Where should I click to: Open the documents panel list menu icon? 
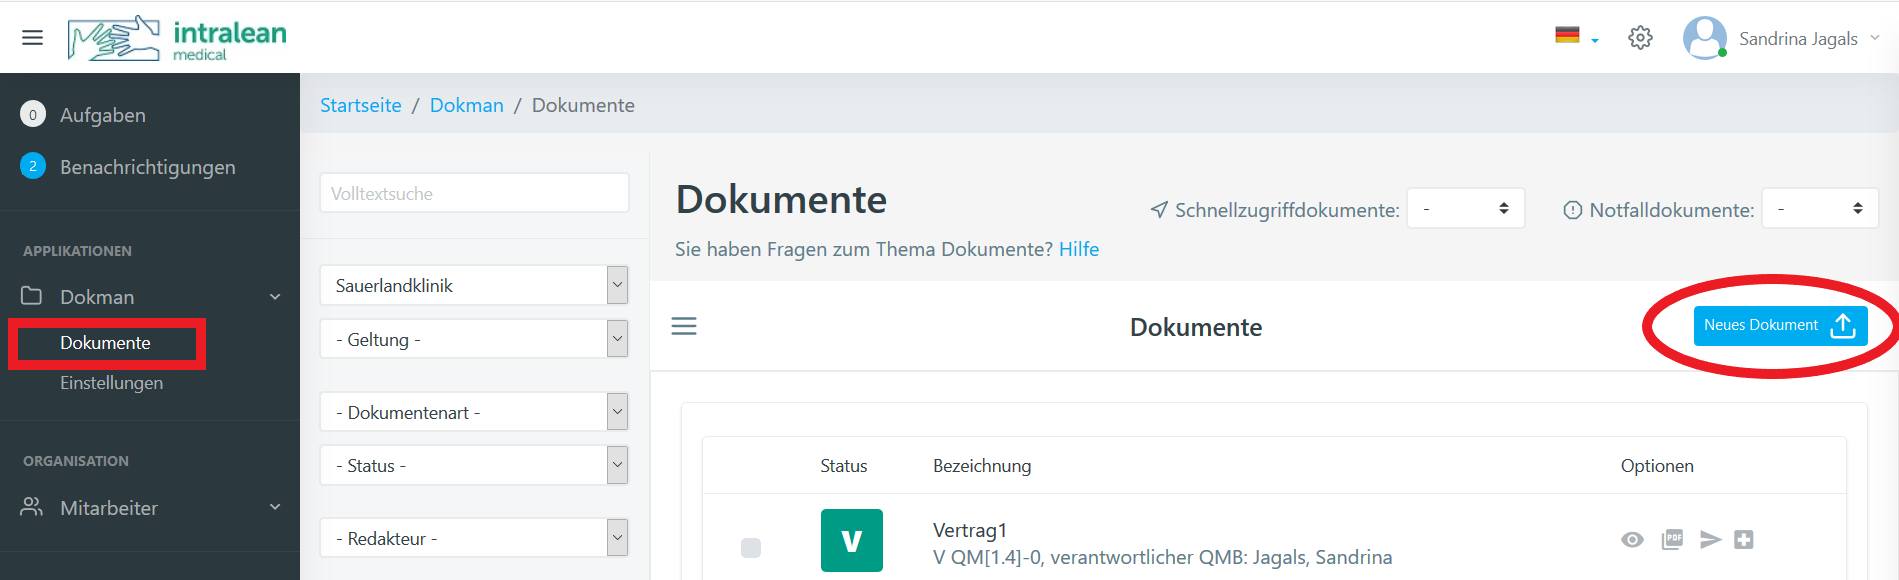coord(684,326)
